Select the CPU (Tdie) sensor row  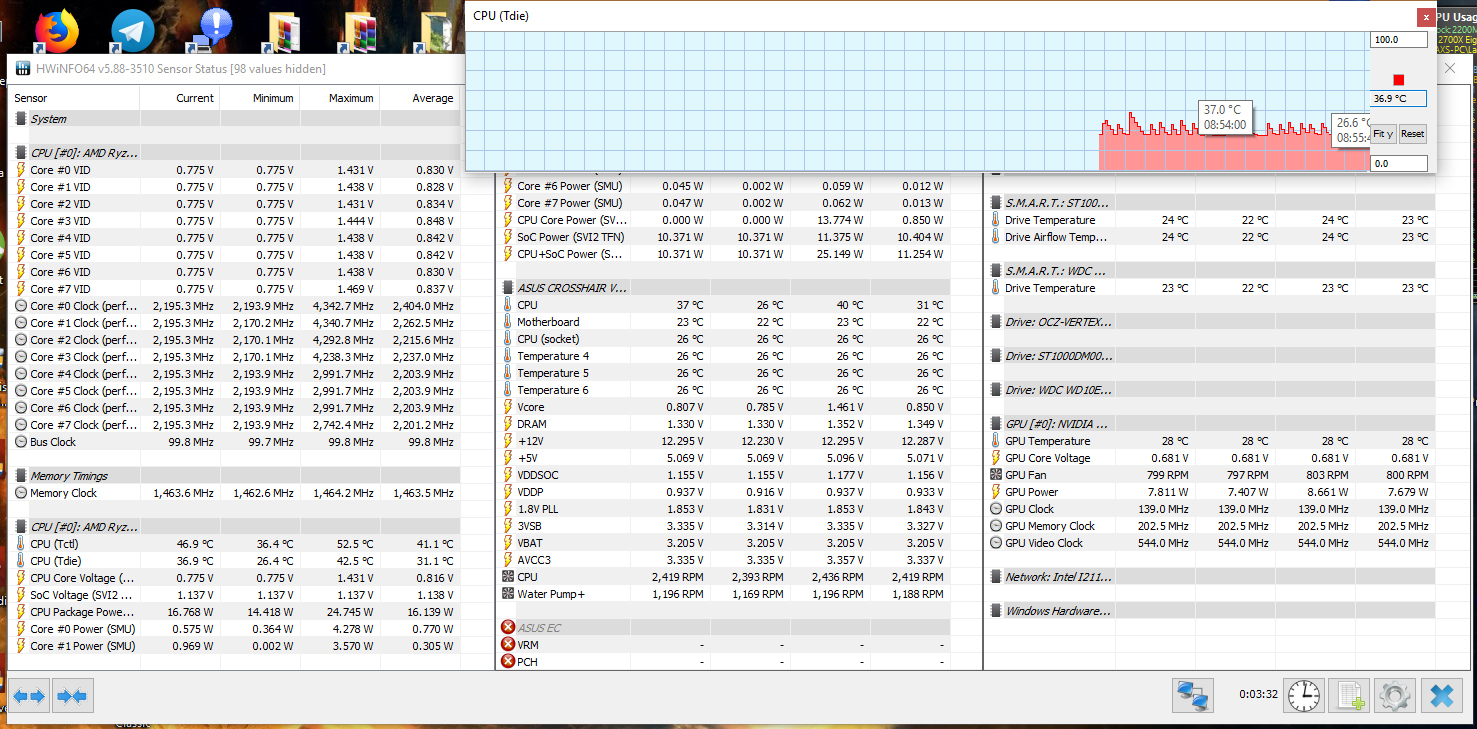[235, 561]
